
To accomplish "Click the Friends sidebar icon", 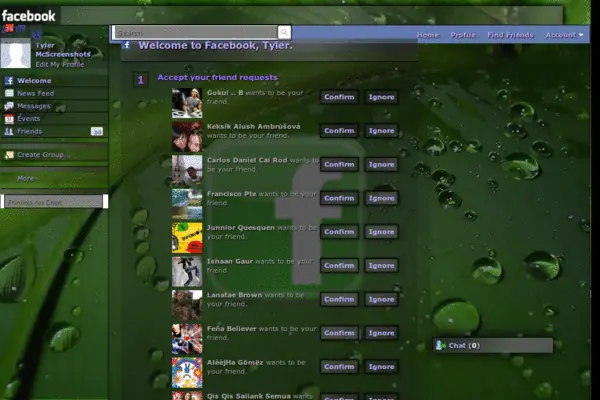I will (x=9, y=131).
